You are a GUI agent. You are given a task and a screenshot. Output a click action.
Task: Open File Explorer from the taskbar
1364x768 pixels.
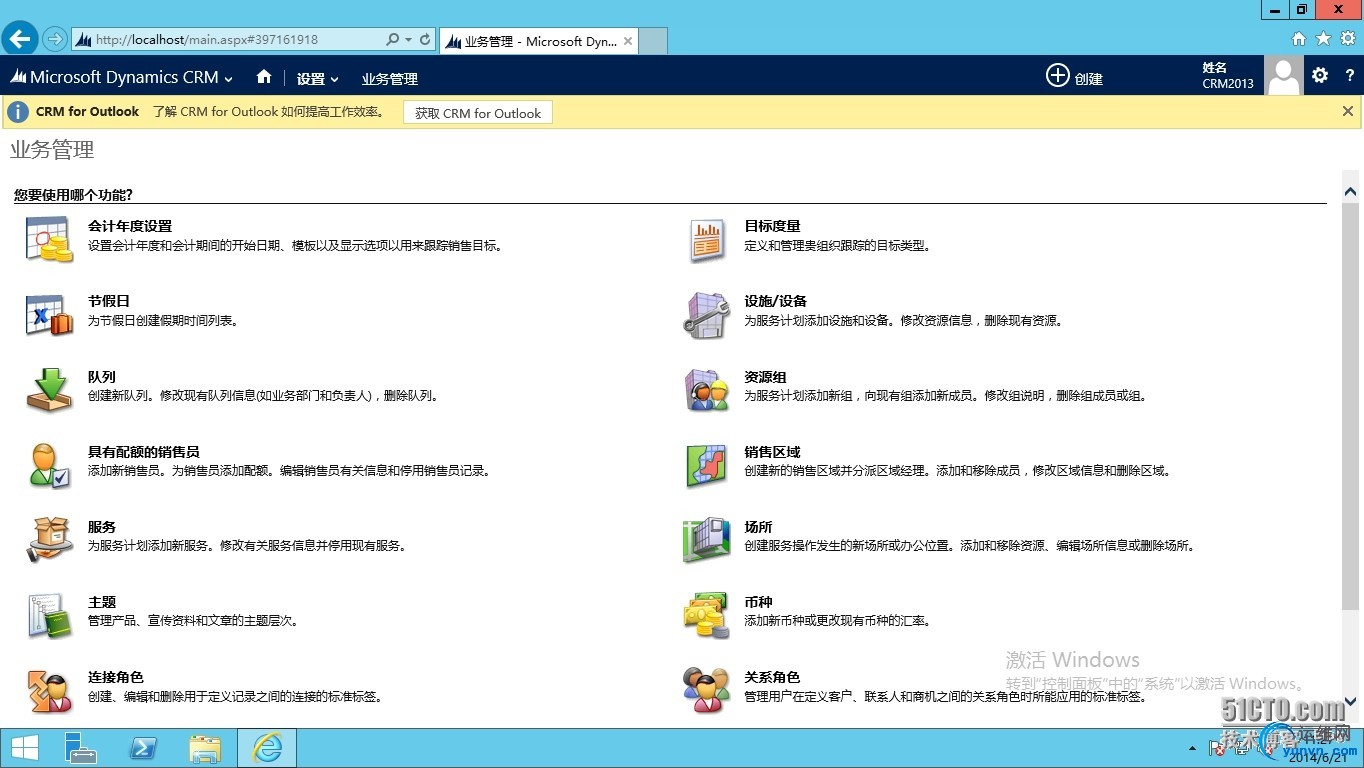(205, 748)
